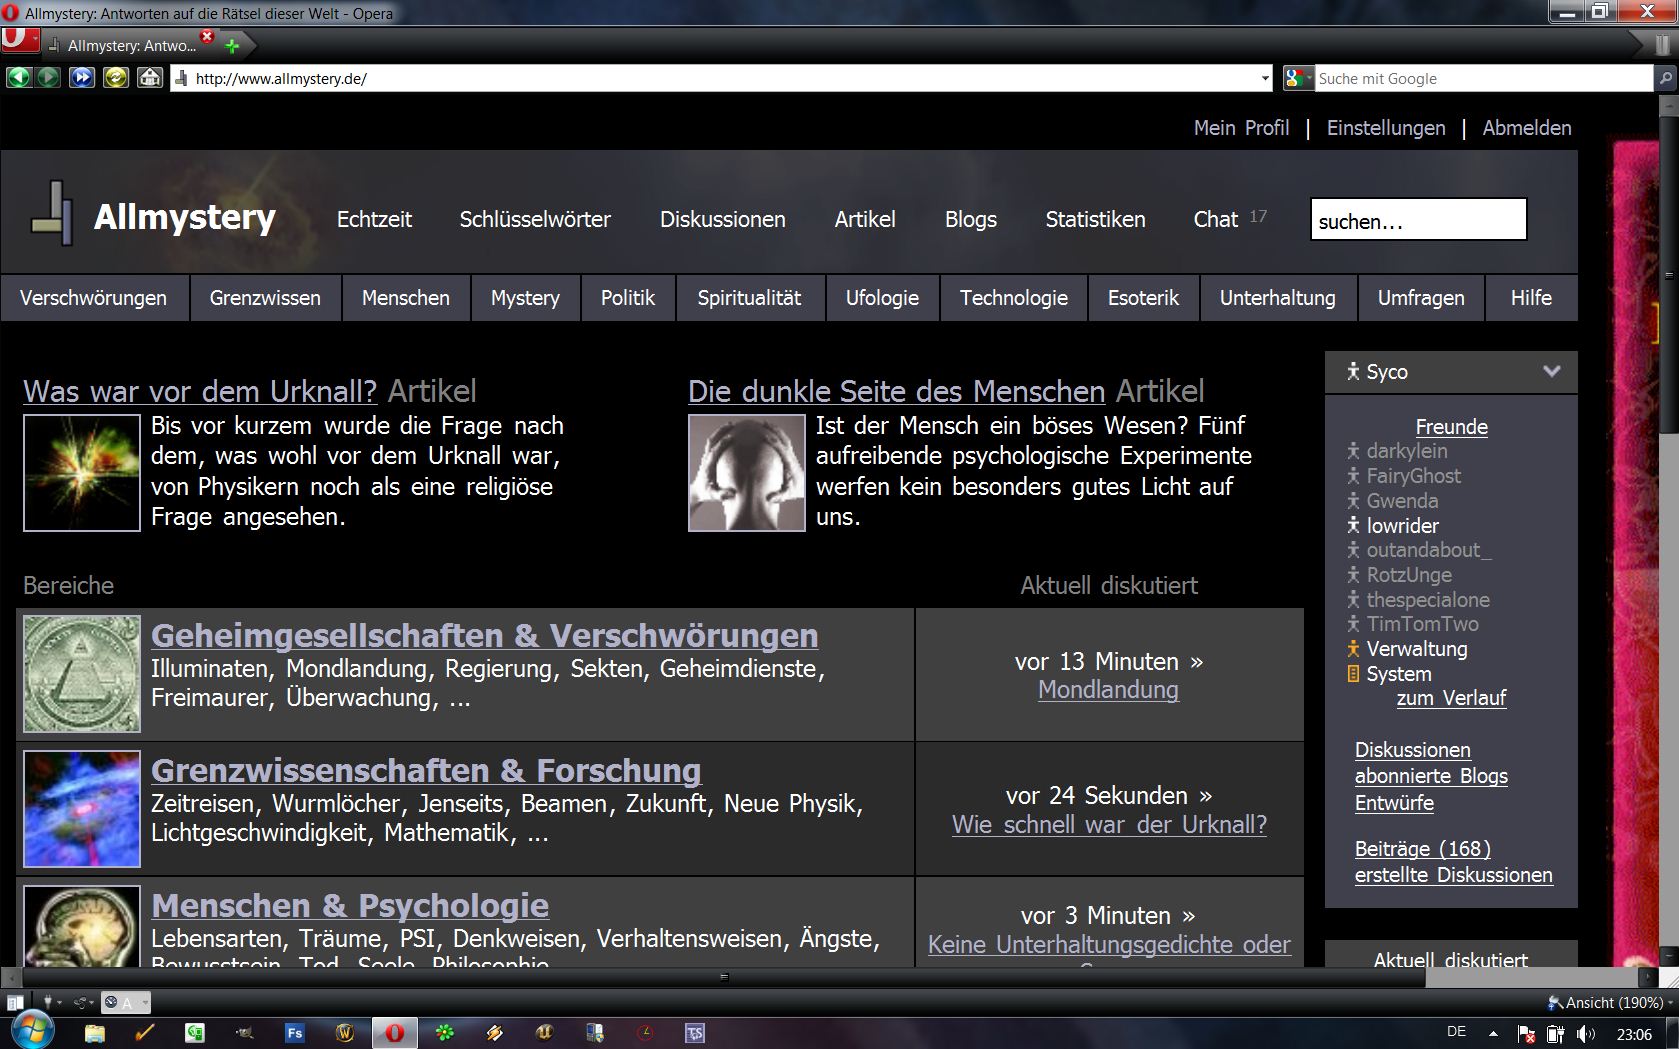Open the Was war vor dem Urknall? article
Image resolution: width=1679 pixels, height=1049 pixels.
[x=200, y=391]
